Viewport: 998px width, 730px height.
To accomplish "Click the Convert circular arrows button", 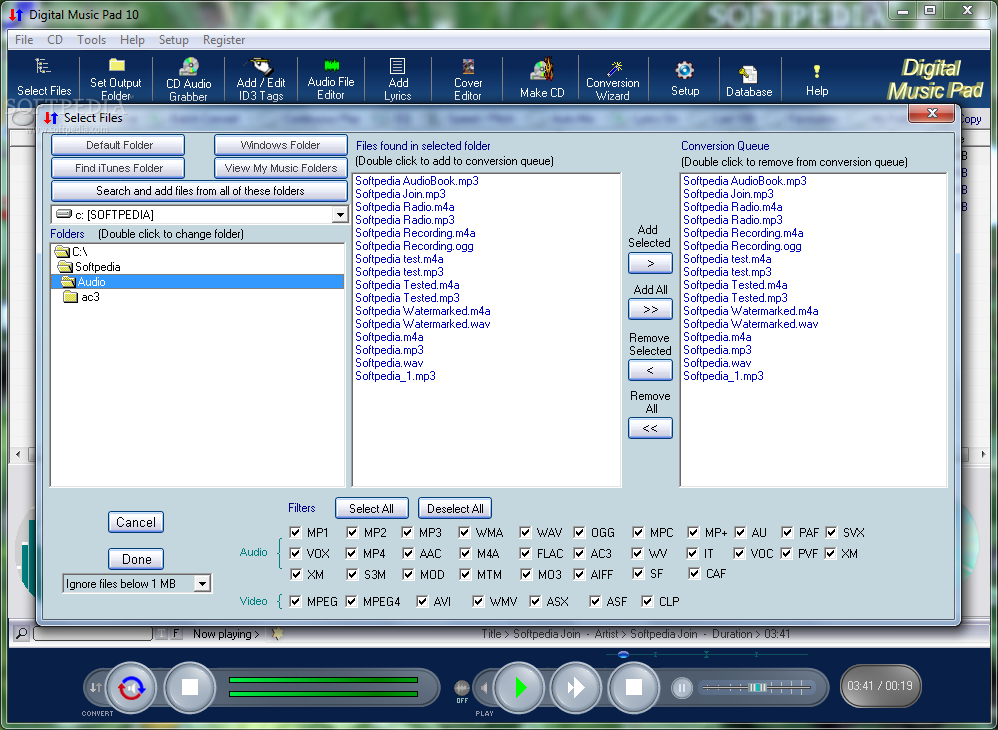I will point(131,688).
